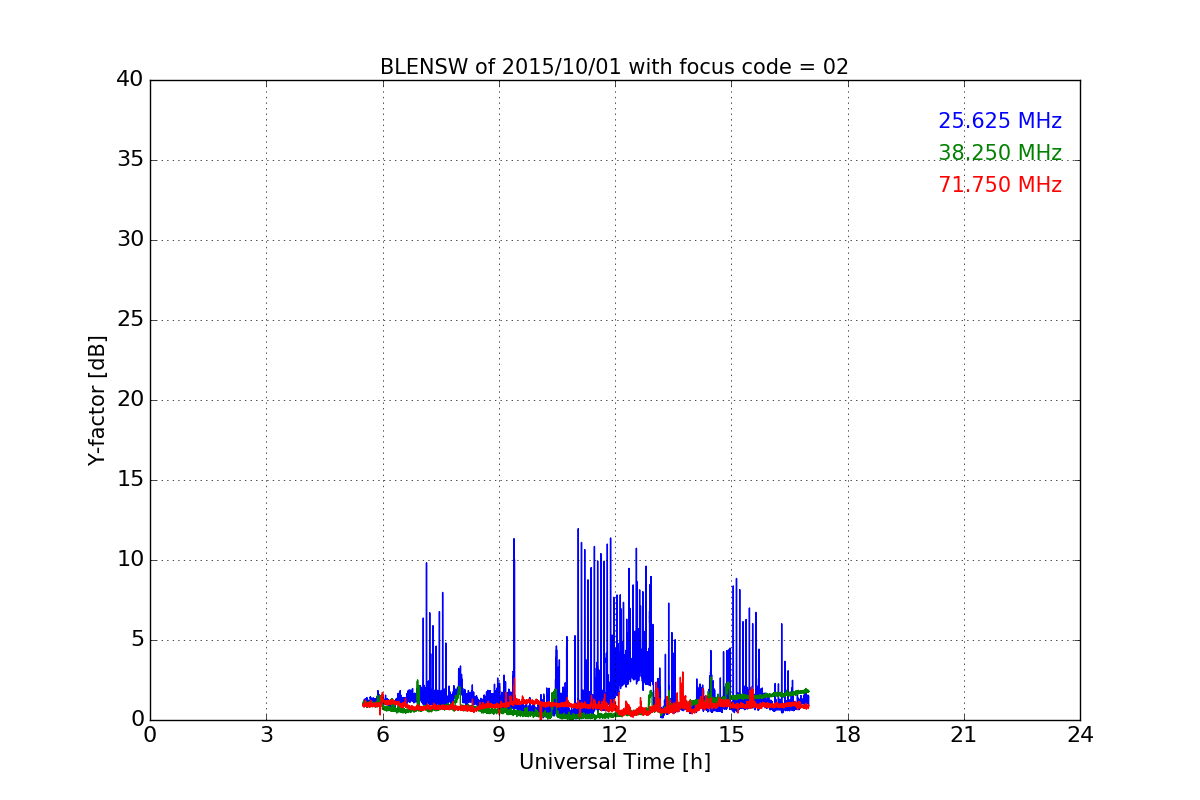Click the y-axis tick label '40'
Viewport: 1200px width, 800px height.
pyautogui.click(x=130, y=80)
